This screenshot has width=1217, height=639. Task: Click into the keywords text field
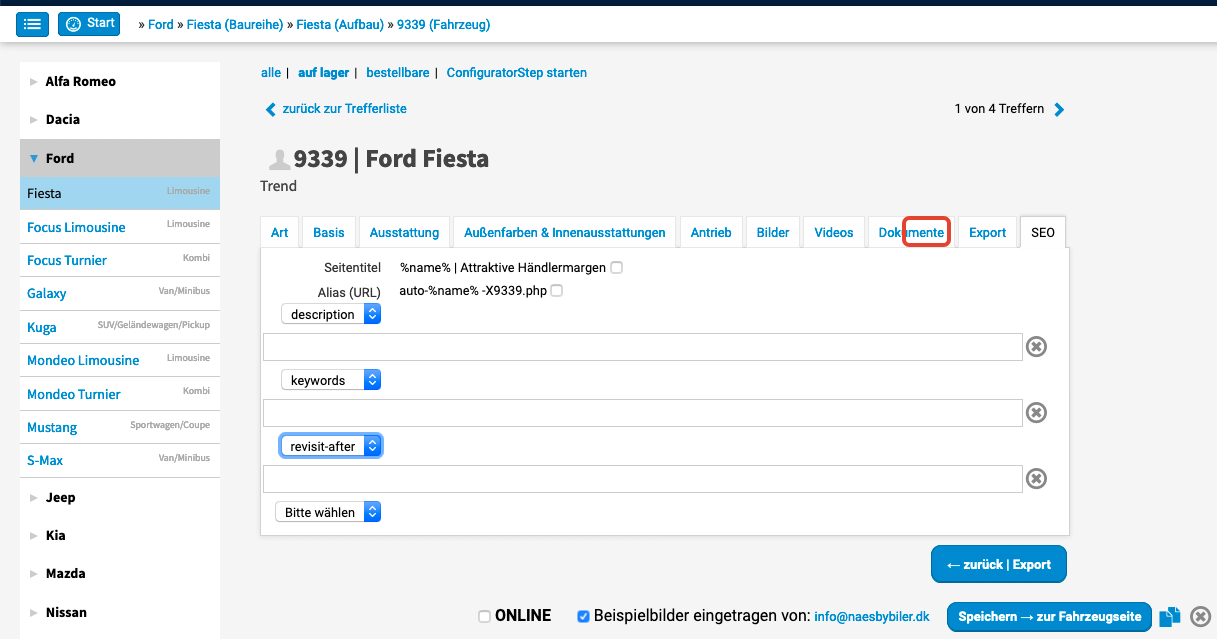642,413
